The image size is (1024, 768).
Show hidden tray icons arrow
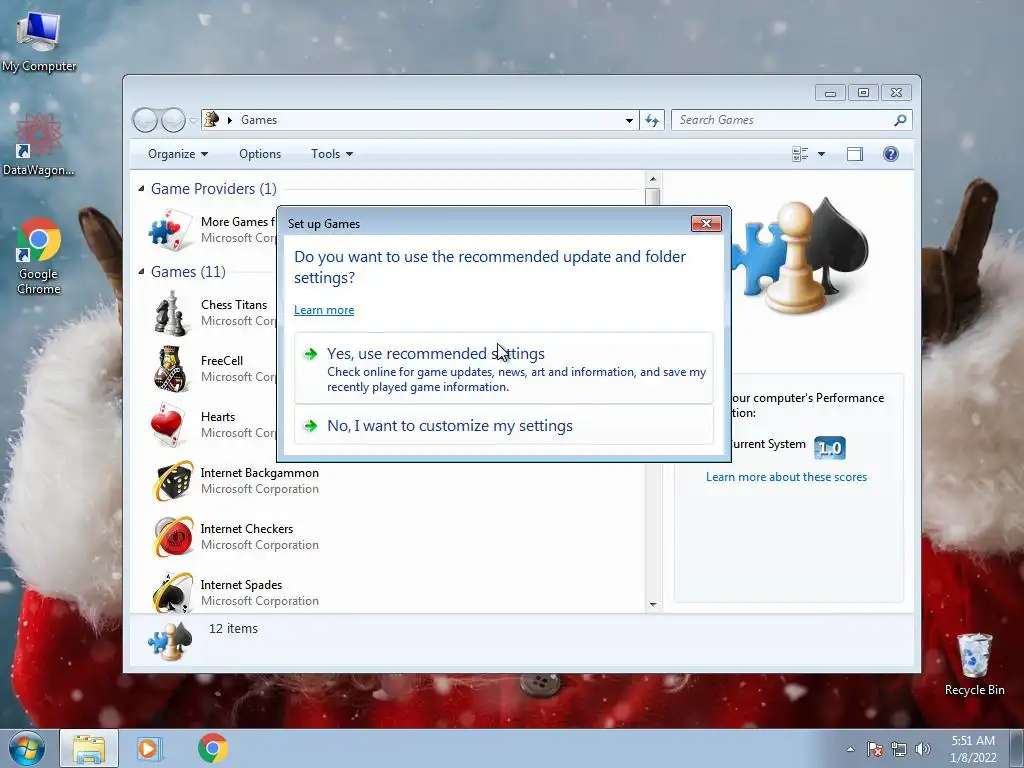point(850,749)
